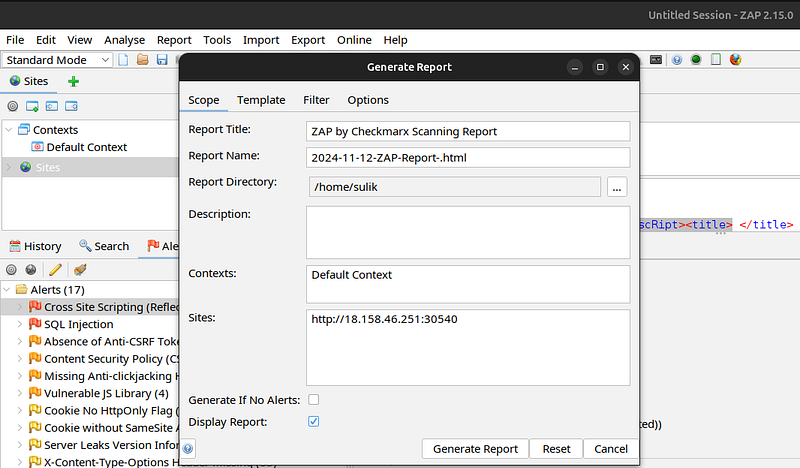Image resolution: width=800 pixels, height=468 pixels.
Task: Switch to the Template tab
Action: [261, 100]
